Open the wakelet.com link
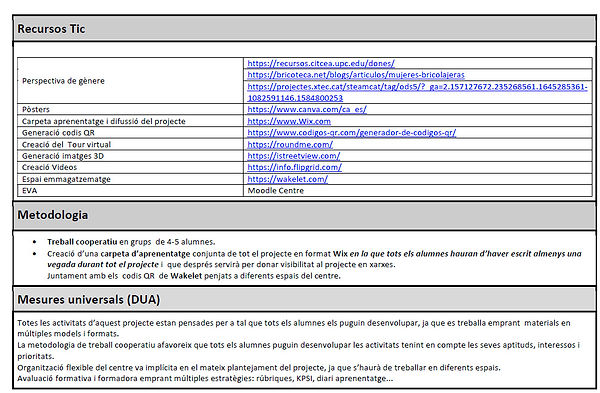Image resolution: width=600 pixels, height=393 pixels. (x=287, y=179)
